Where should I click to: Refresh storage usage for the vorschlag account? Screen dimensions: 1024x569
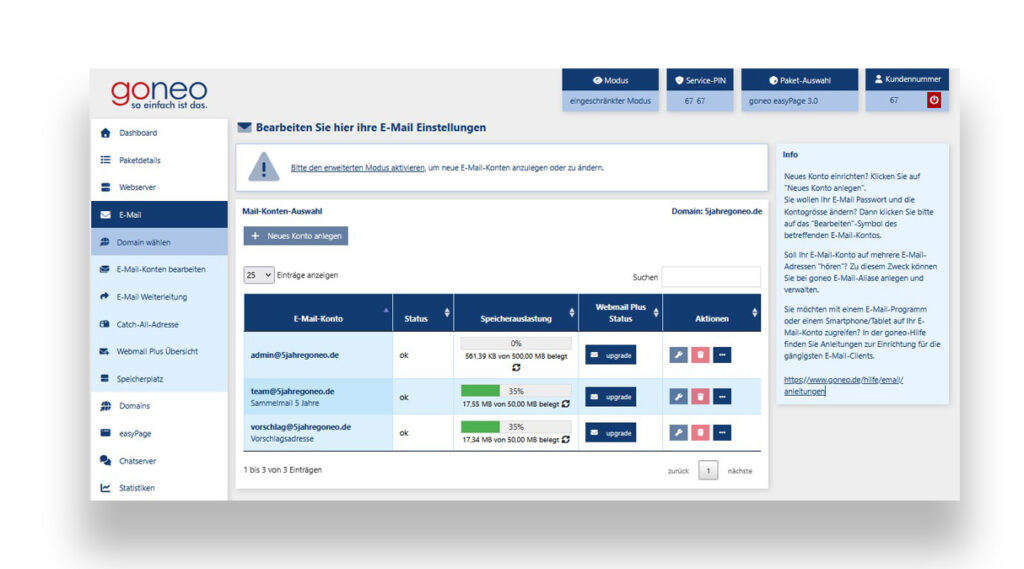click(x=566, y=439)
